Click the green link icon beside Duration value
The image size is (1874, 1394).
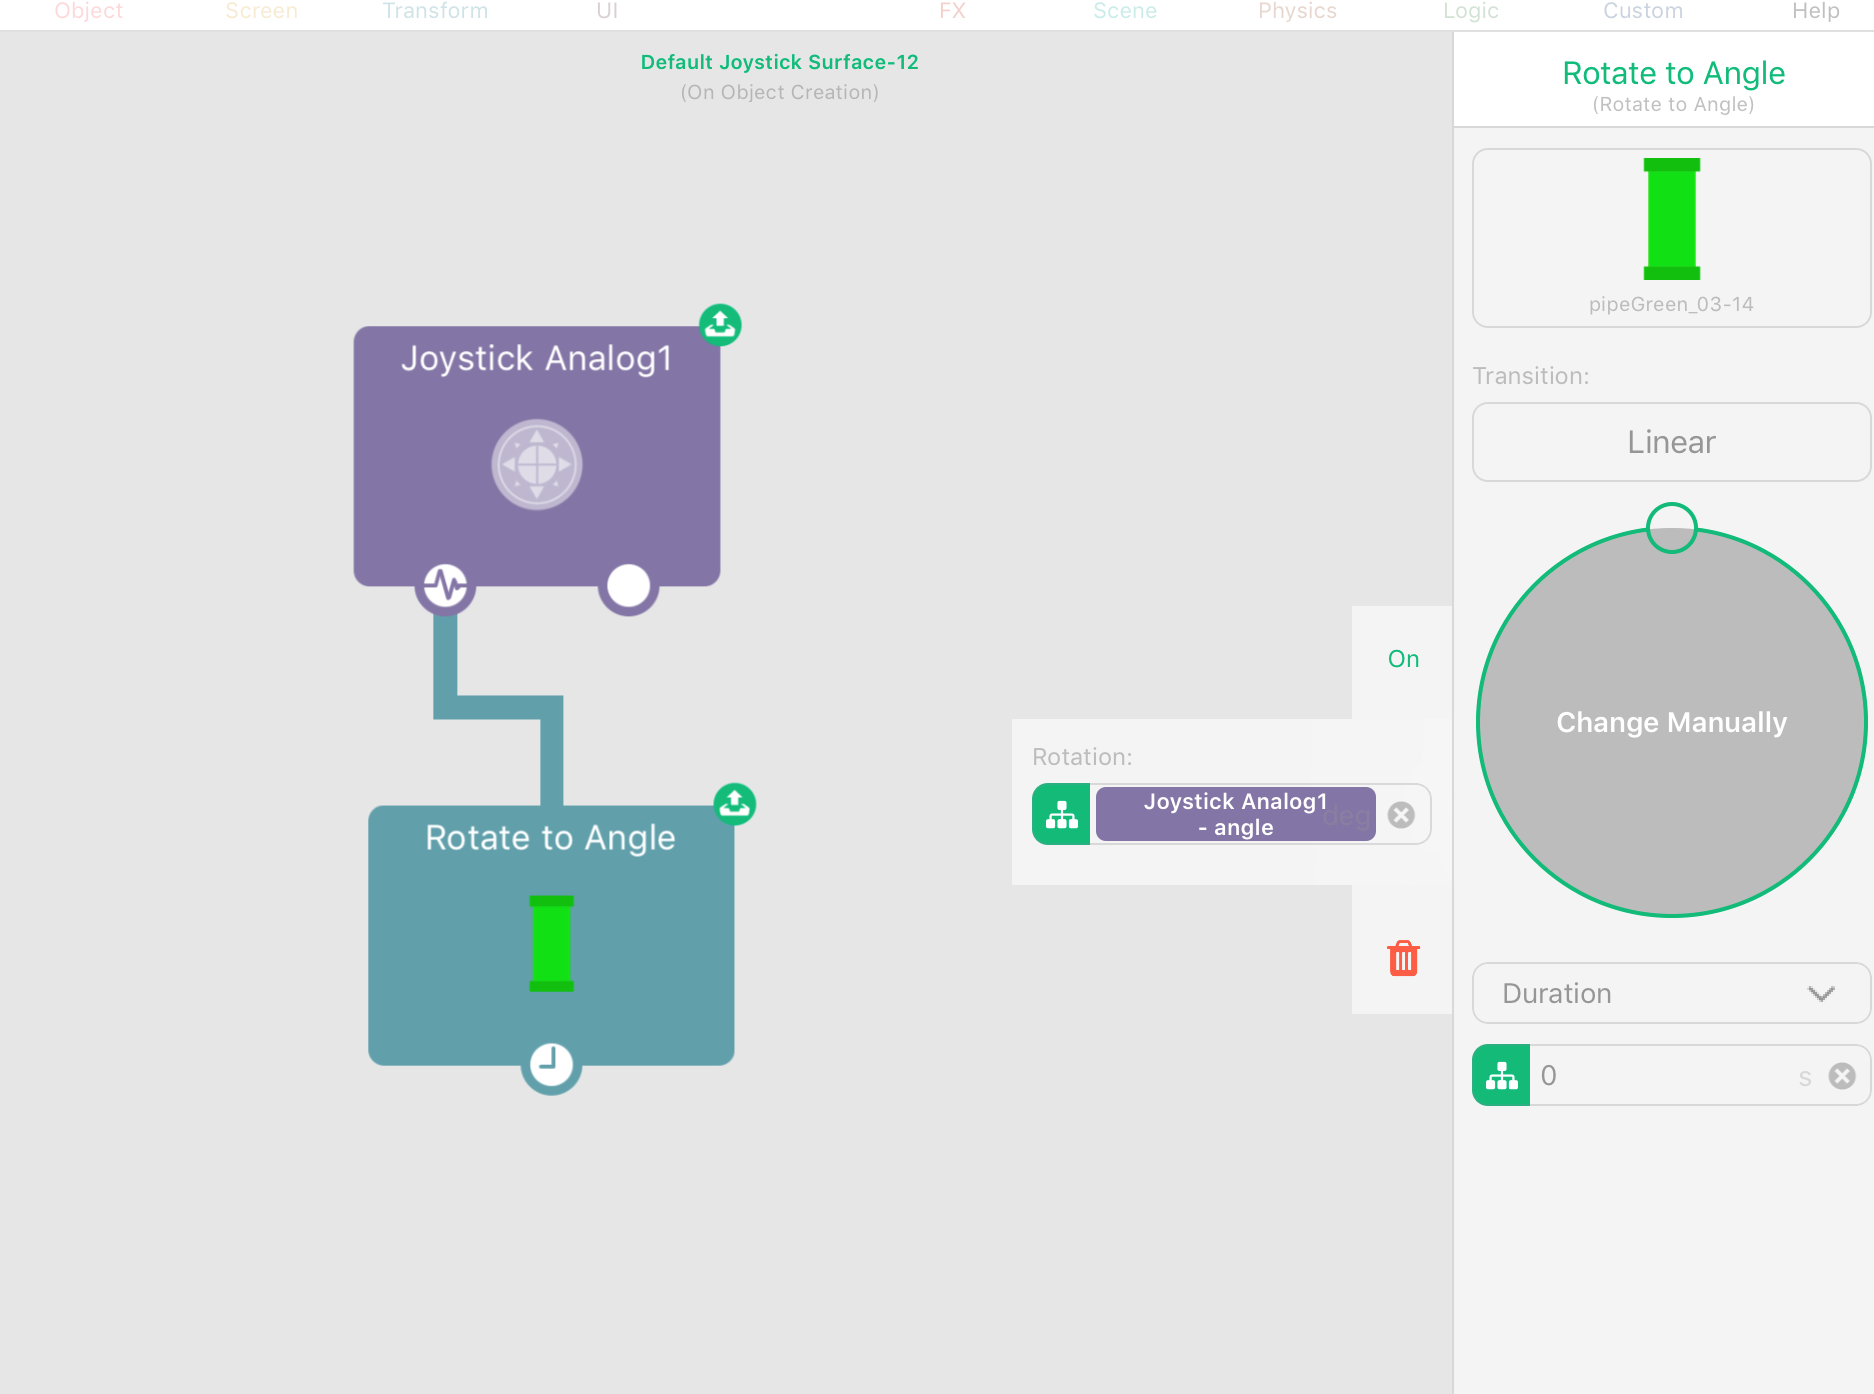pos(1501,1076)
